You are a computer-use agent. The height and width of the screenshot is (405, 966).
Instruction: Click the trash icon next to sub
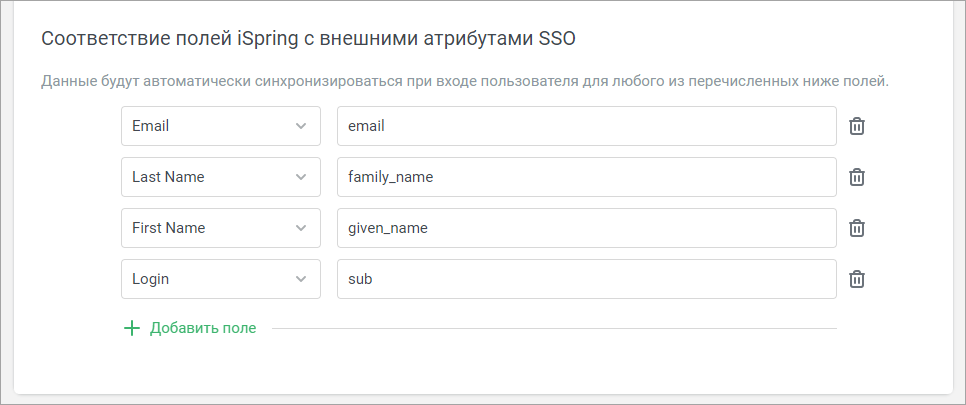[x=857, y=279]
